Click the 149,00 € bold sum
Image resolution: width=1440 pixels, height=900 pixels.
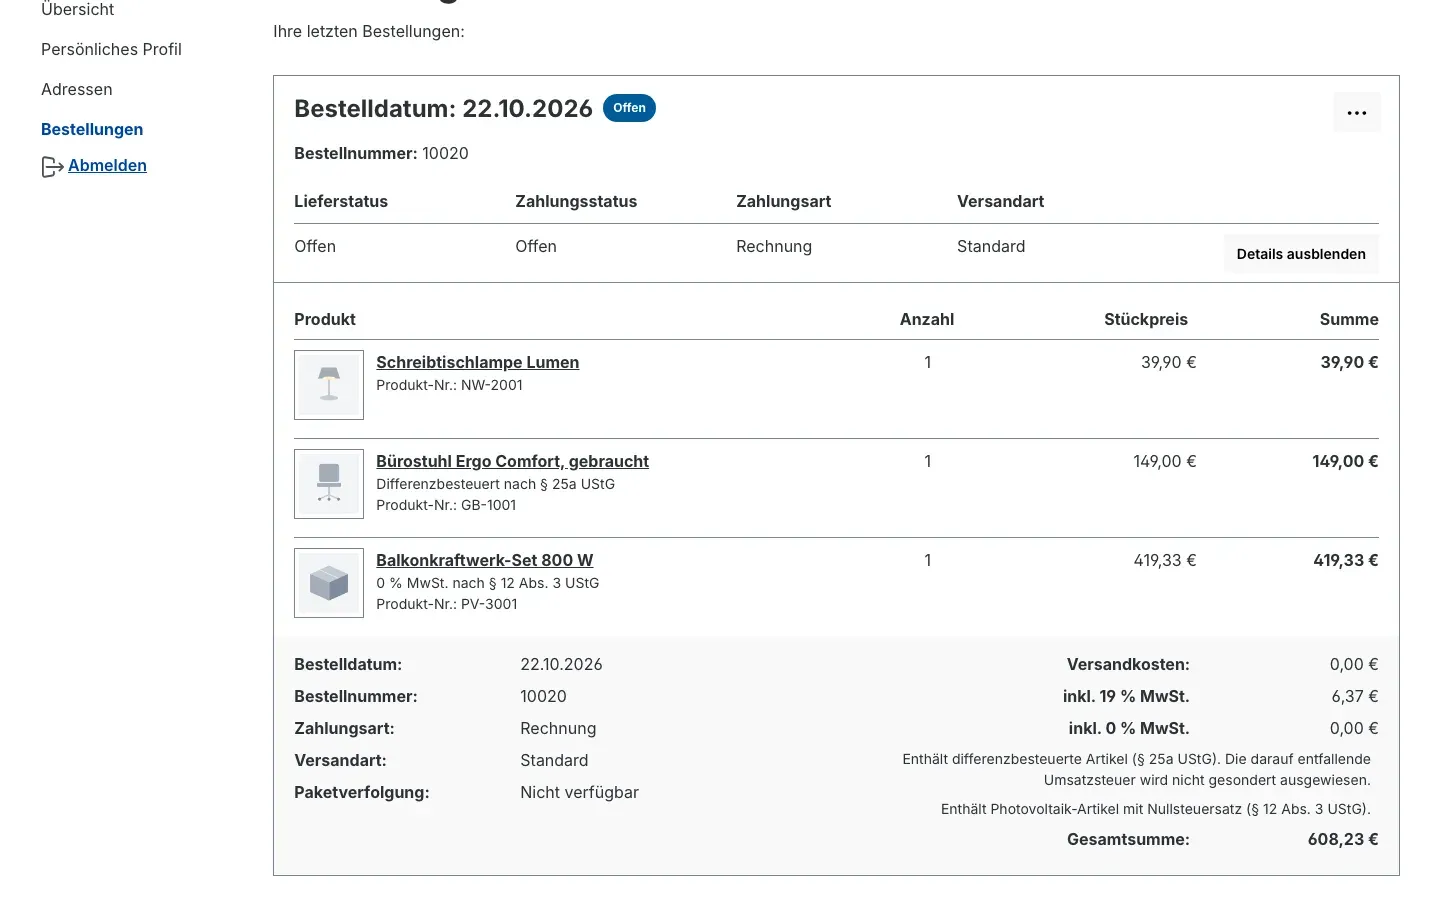coord(1345,461)
